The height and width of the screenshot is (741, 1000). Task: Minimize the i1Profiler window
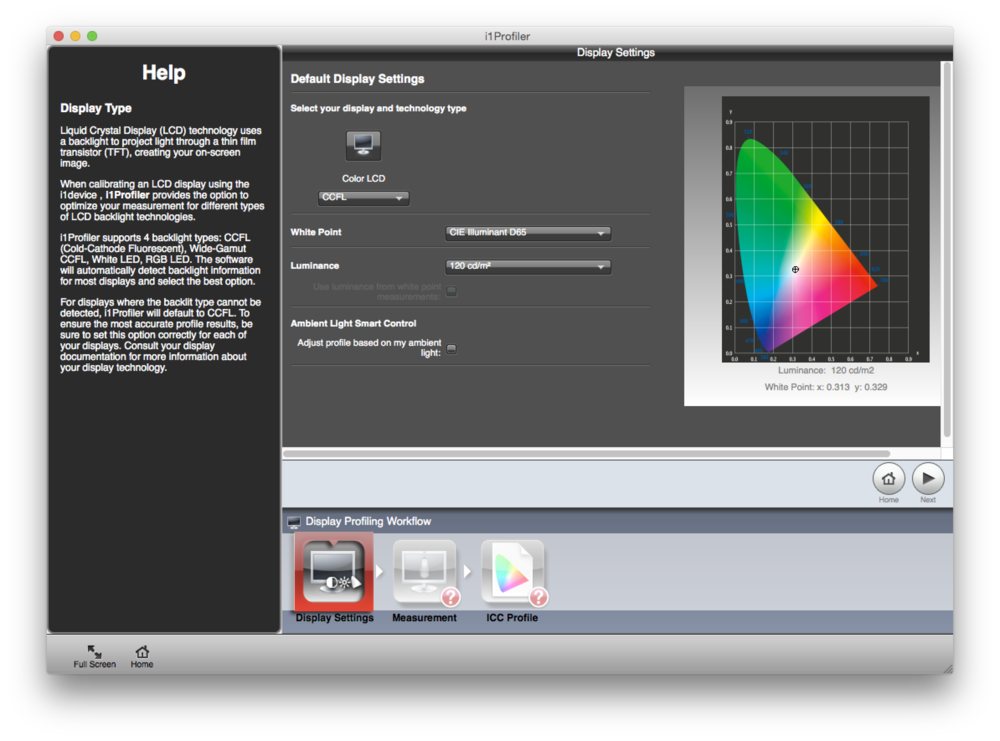(75, 36)
